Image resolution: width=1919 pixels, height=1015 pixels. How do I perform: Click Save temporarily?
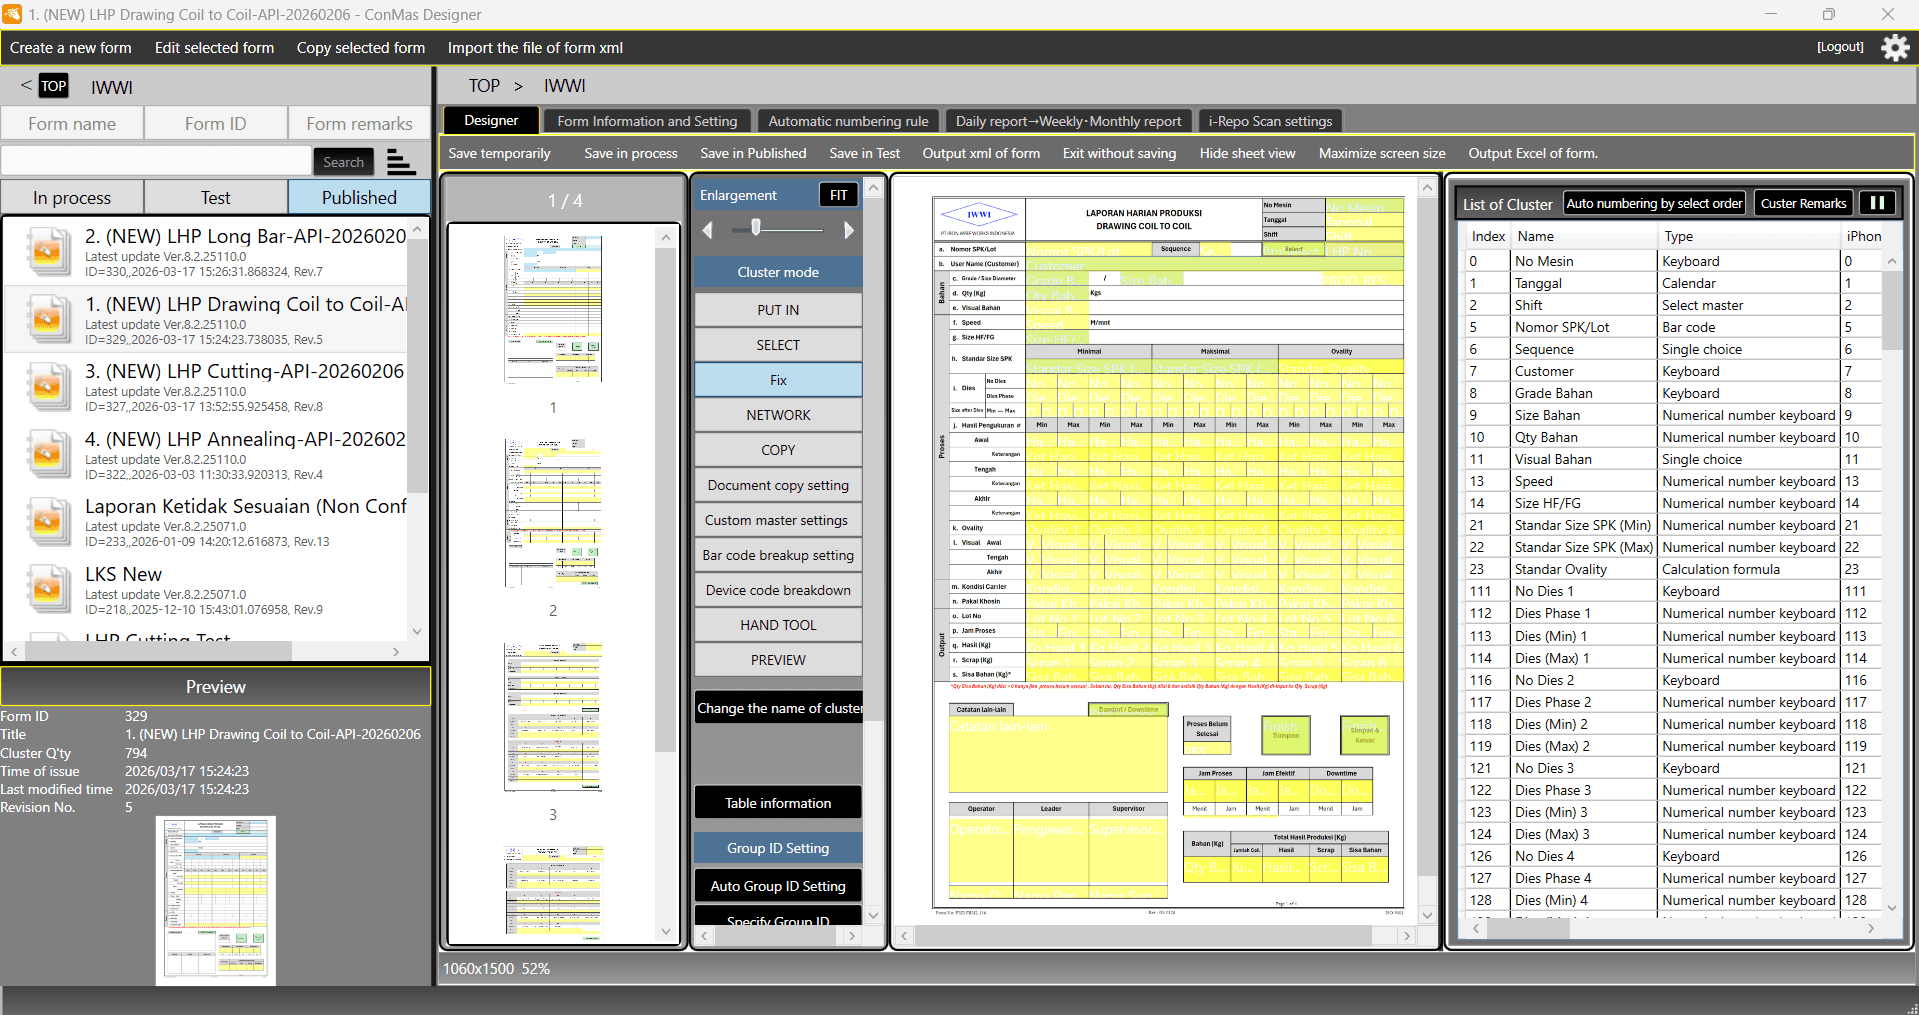pyautogui.click(x=499, y=153)
